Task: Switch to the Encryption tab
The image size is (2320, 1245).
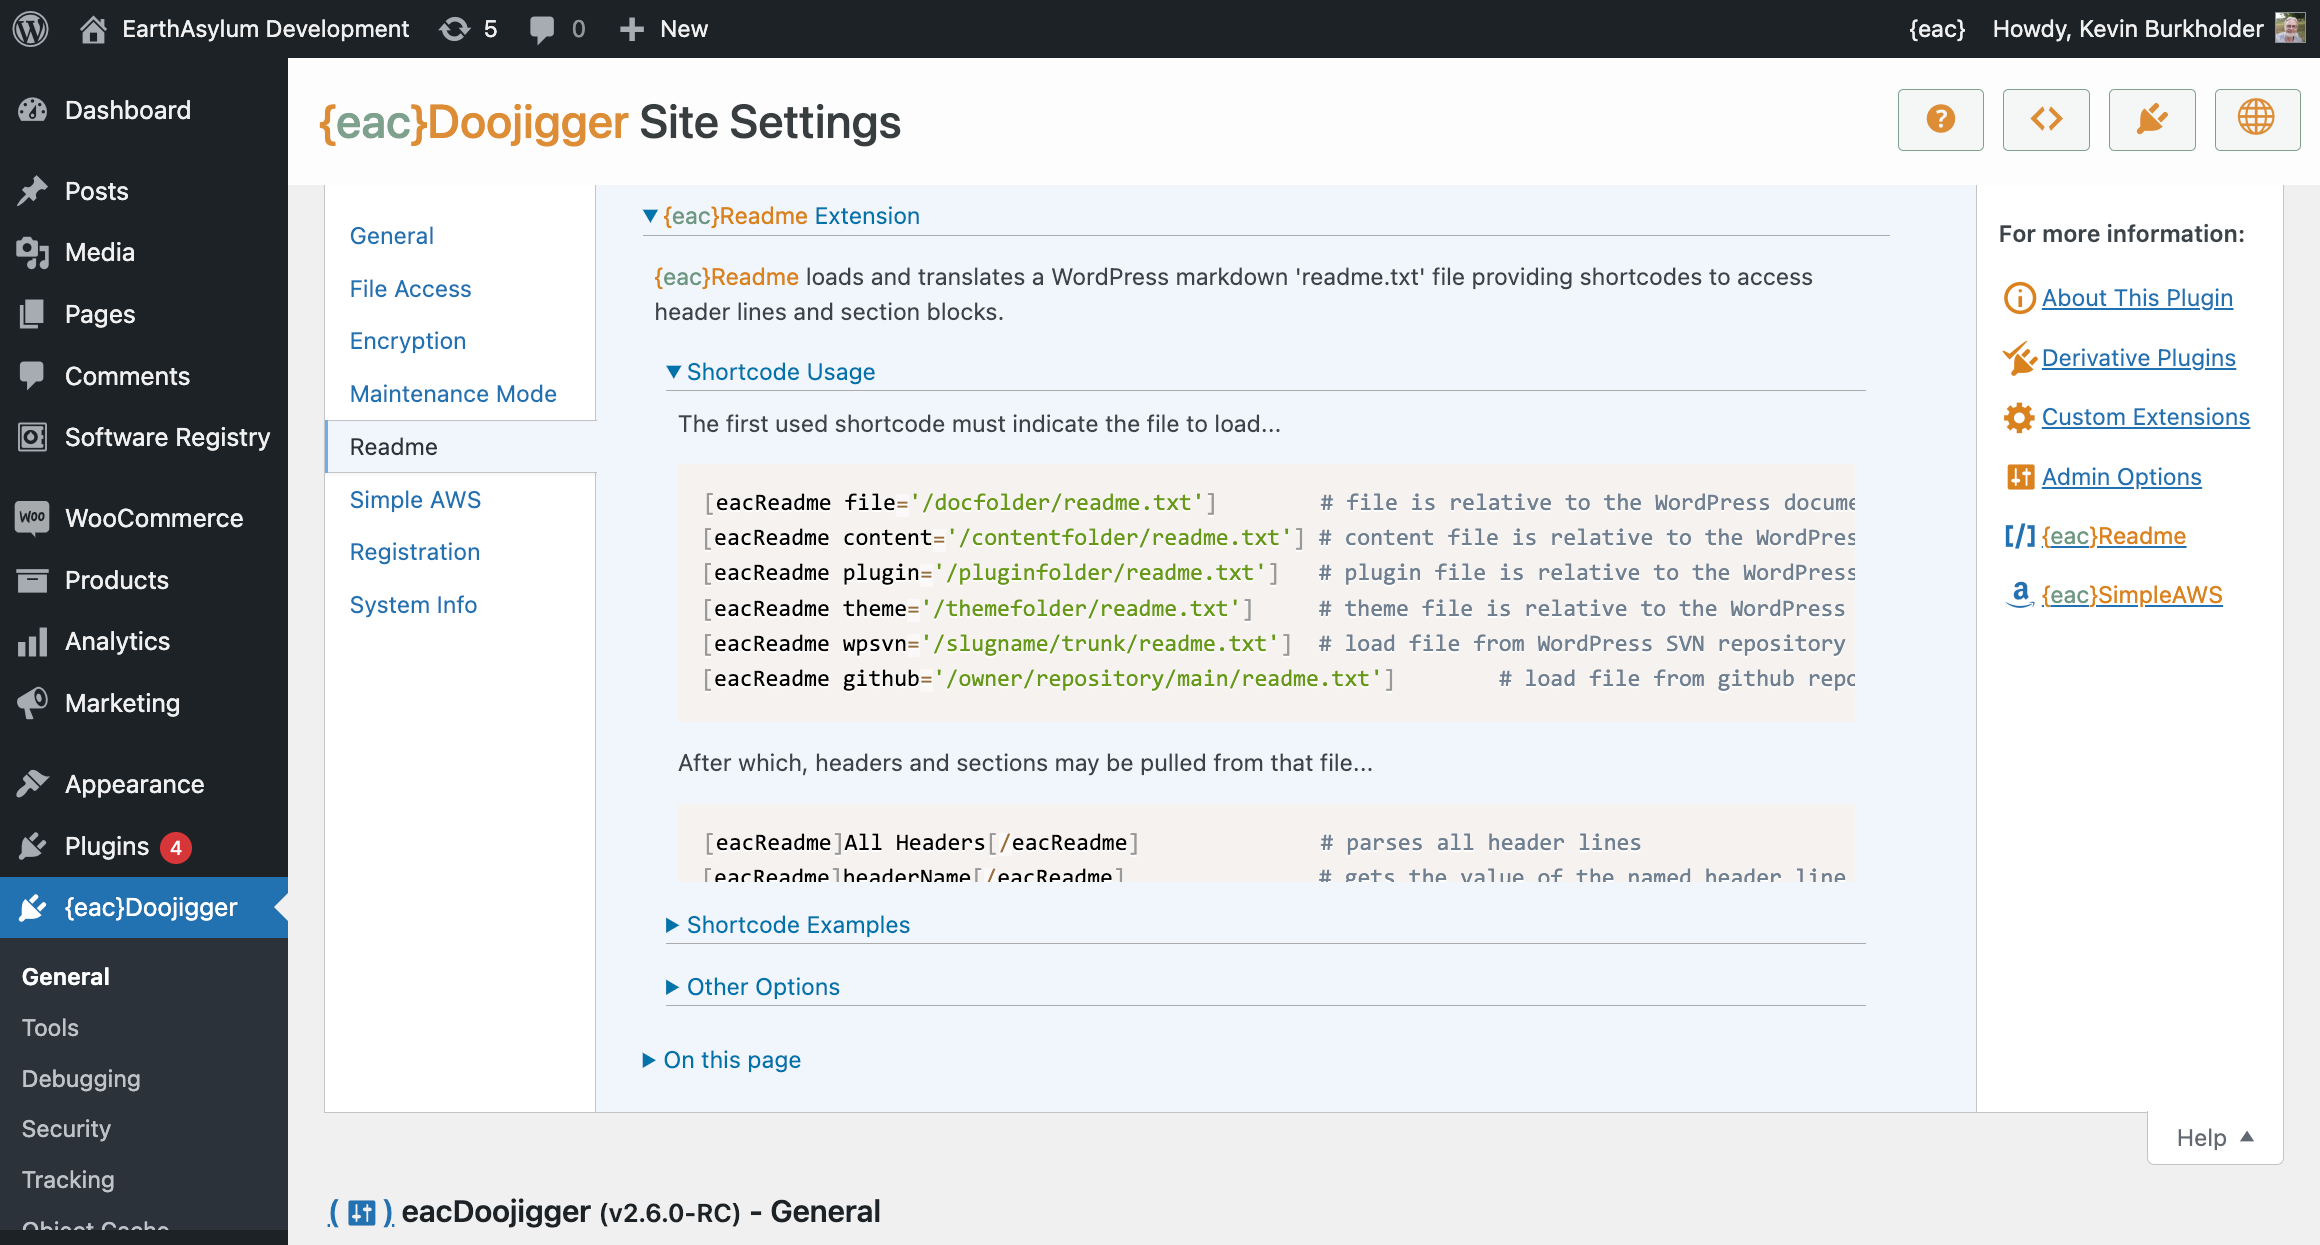Action: pyautogui.click(x=407, y=341)
